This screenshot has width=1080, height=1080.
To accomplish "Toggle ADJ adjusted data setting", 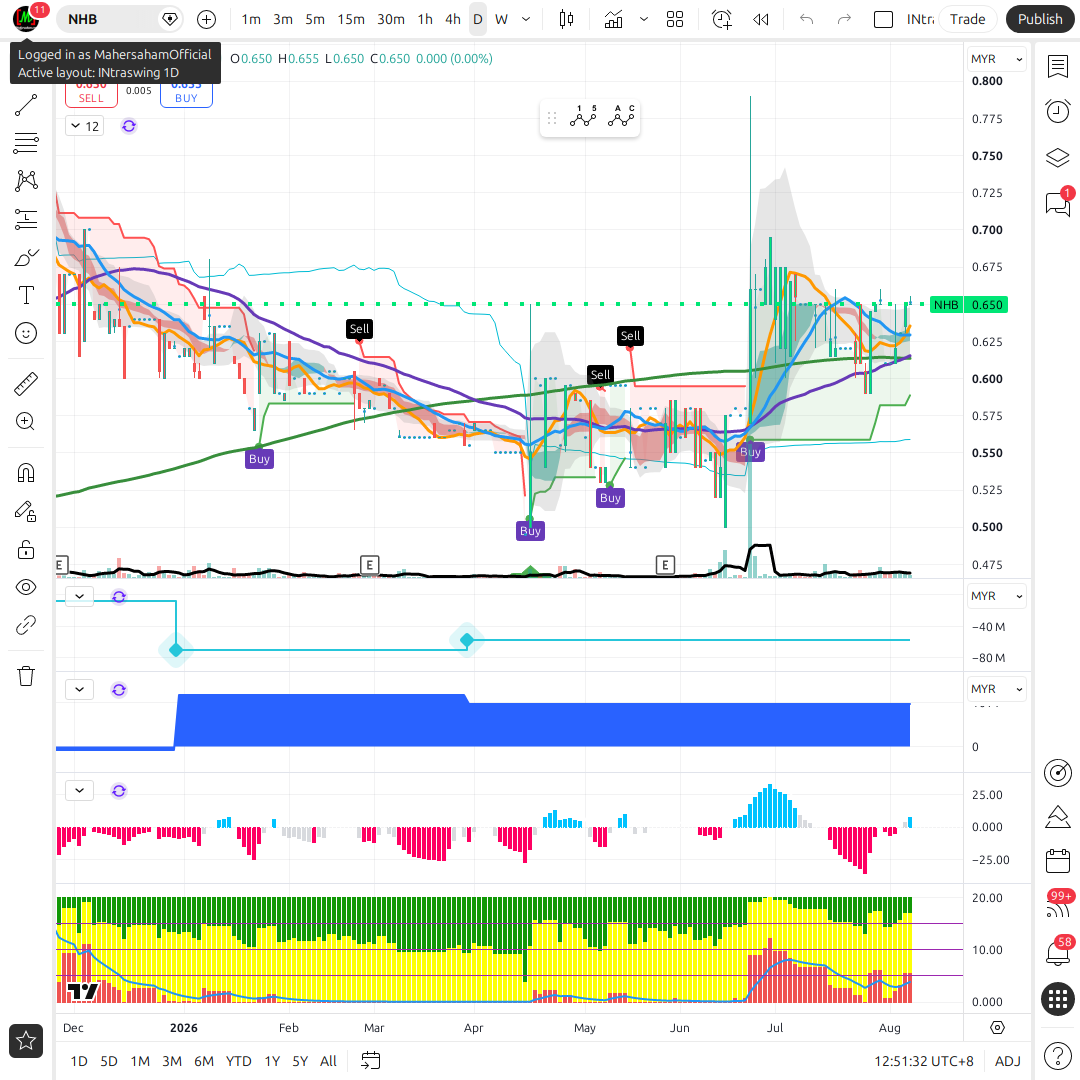I will click(x=1008, y=1061).
